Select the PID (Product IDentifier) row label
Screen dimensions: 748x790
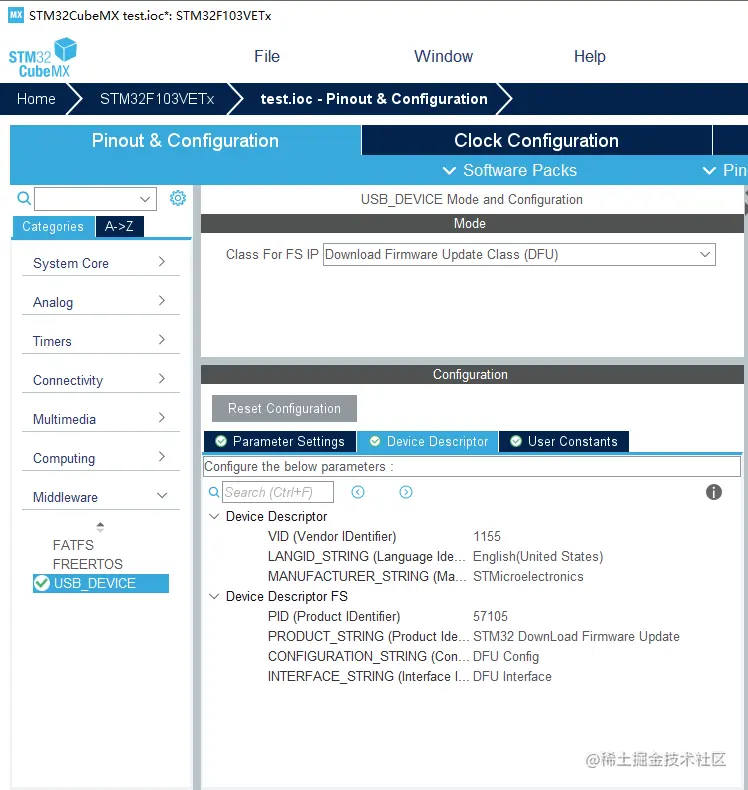click(334, 617)
